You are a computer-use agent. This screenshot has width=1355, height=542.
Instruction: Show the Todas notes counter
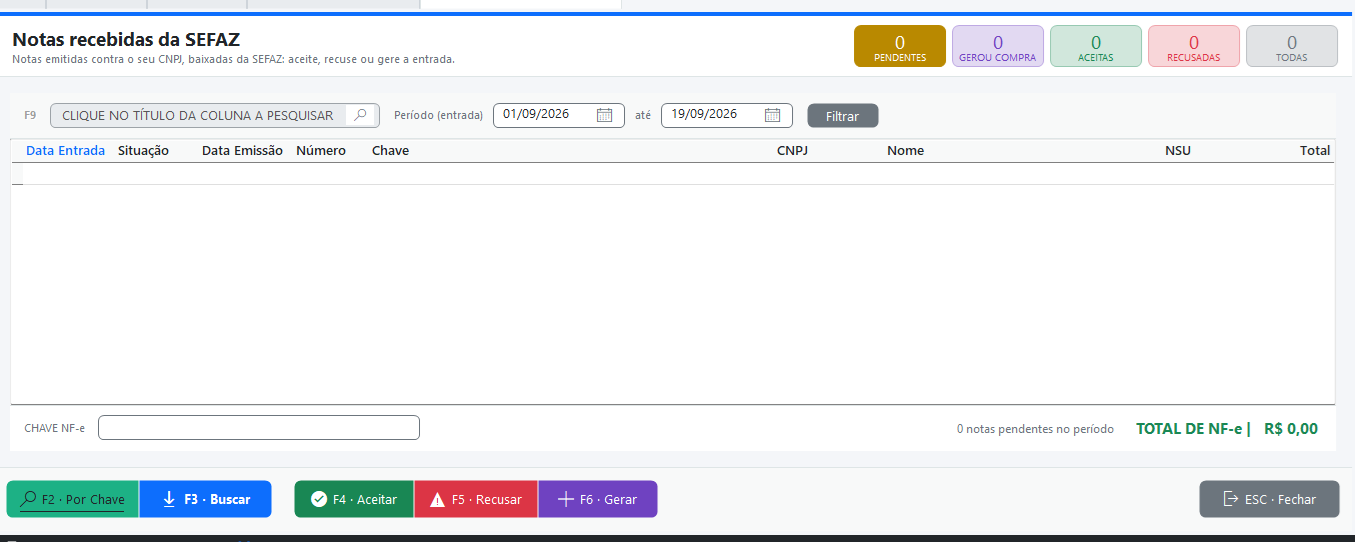(1292, 46)
